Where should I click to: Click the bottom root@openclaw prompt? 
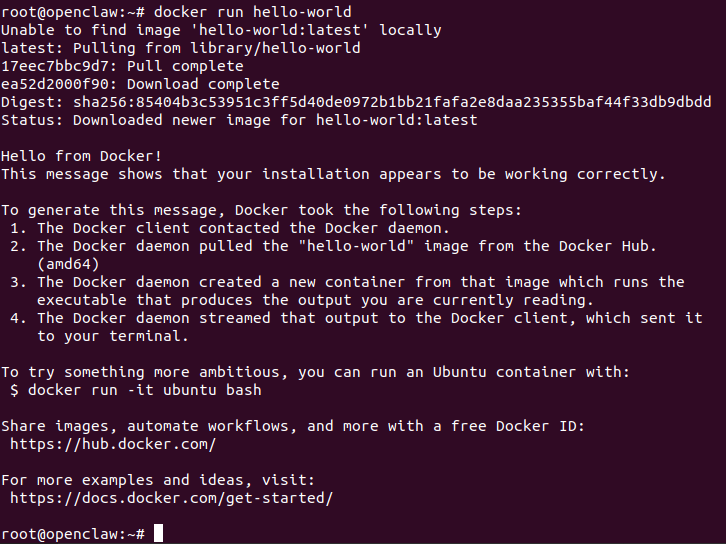click(72, 534)
